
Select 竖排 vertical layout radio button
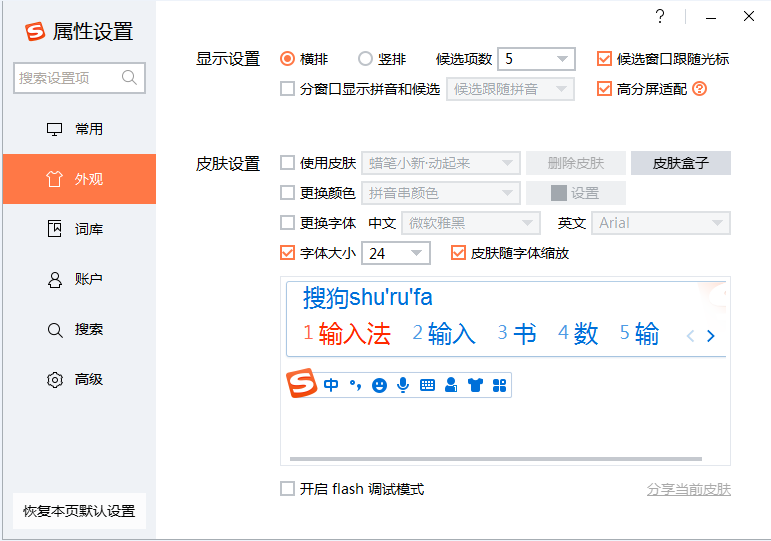click(x=365, y=59)
